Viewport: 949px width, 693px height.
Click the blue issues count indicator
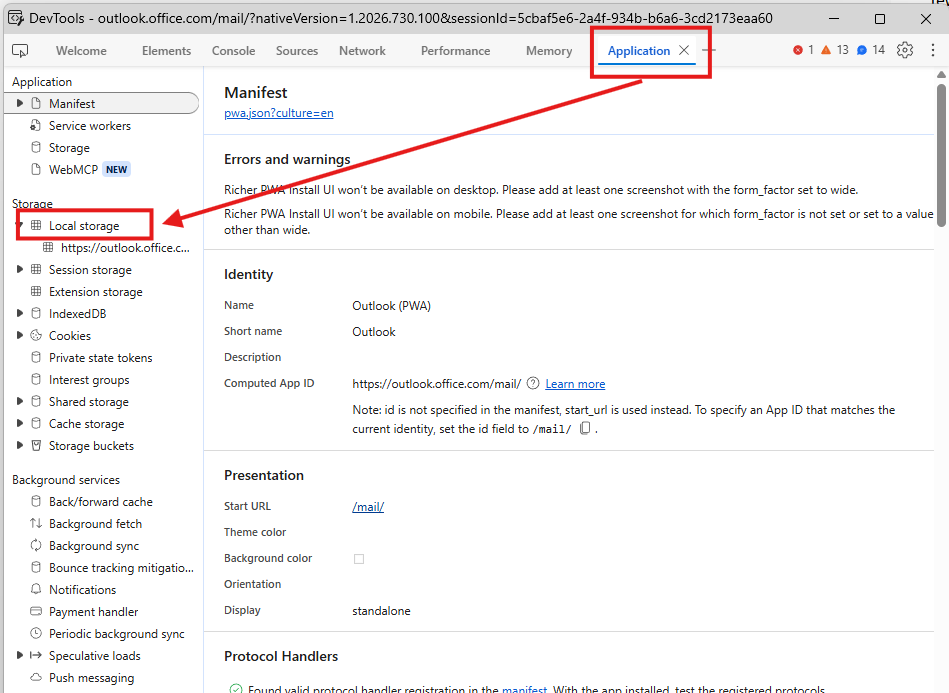(871, 50)
